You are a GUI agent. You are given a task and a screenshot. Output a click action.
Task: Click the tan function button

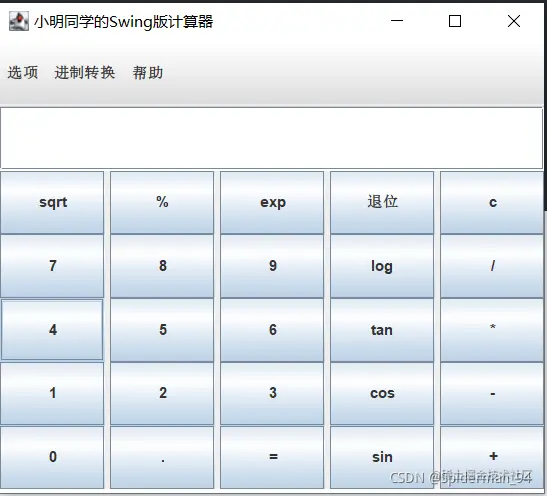coord(382,330)
